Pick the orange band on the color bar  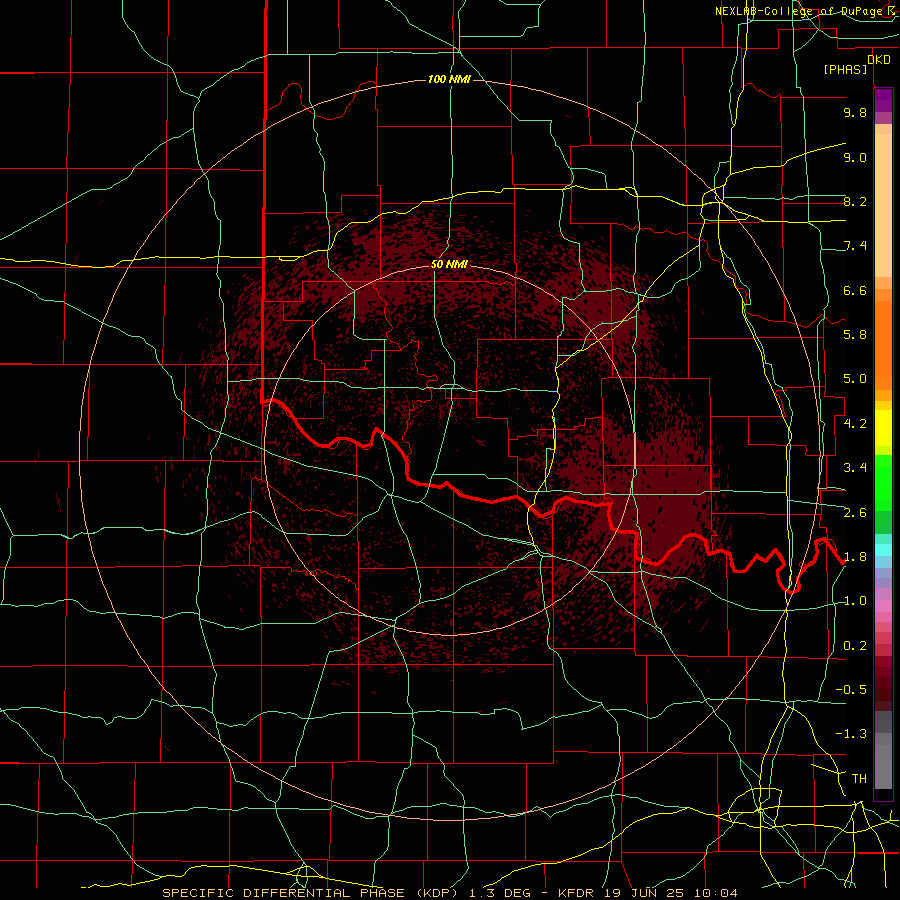[883, 344]
